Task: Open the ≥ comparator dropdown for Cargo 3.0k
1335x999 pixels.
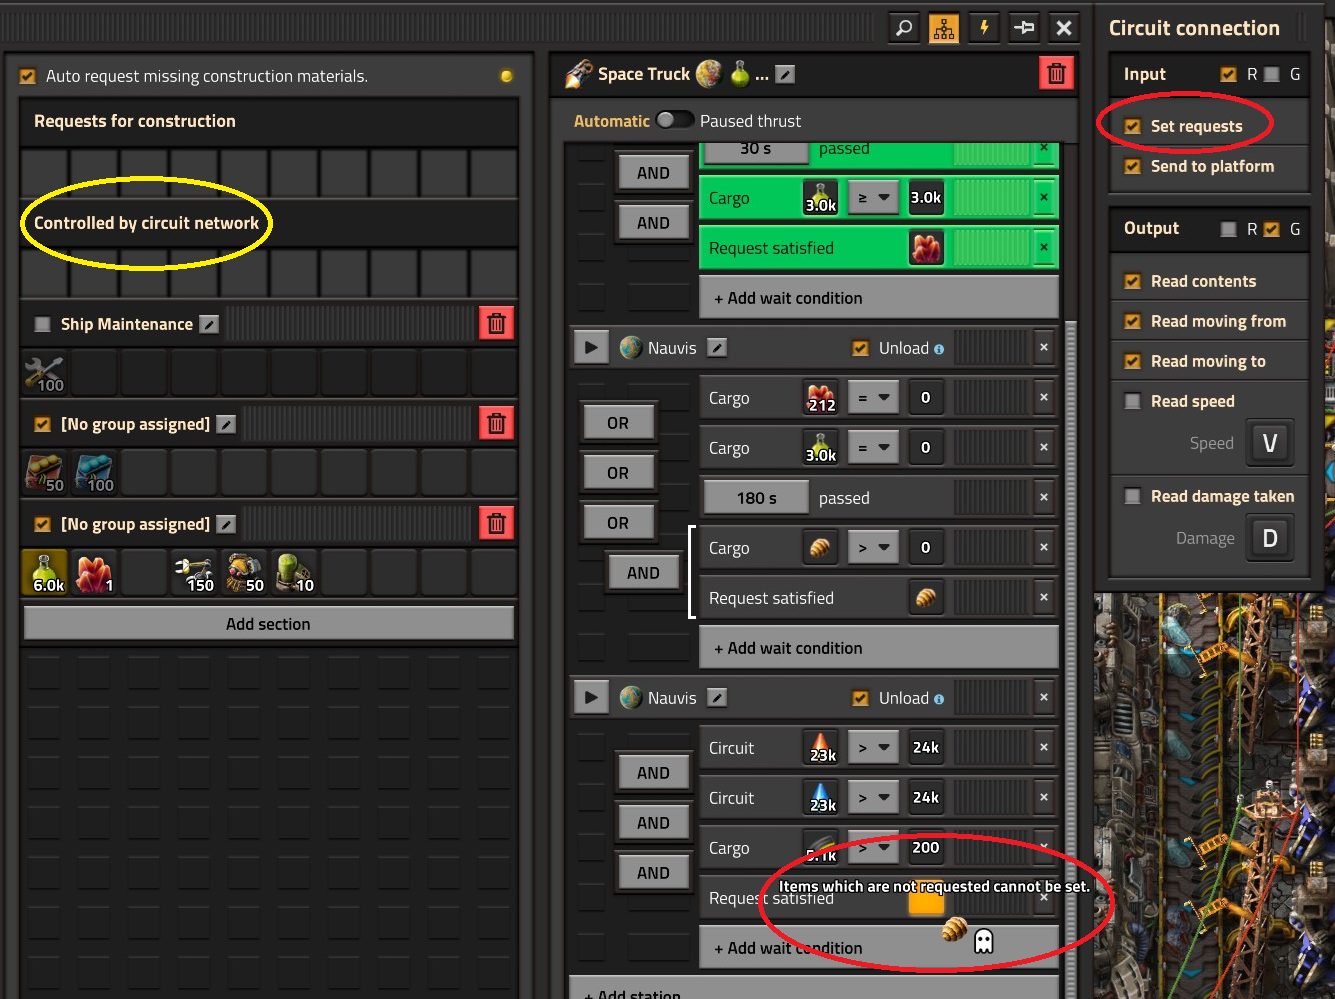Action: coord(873,198)
